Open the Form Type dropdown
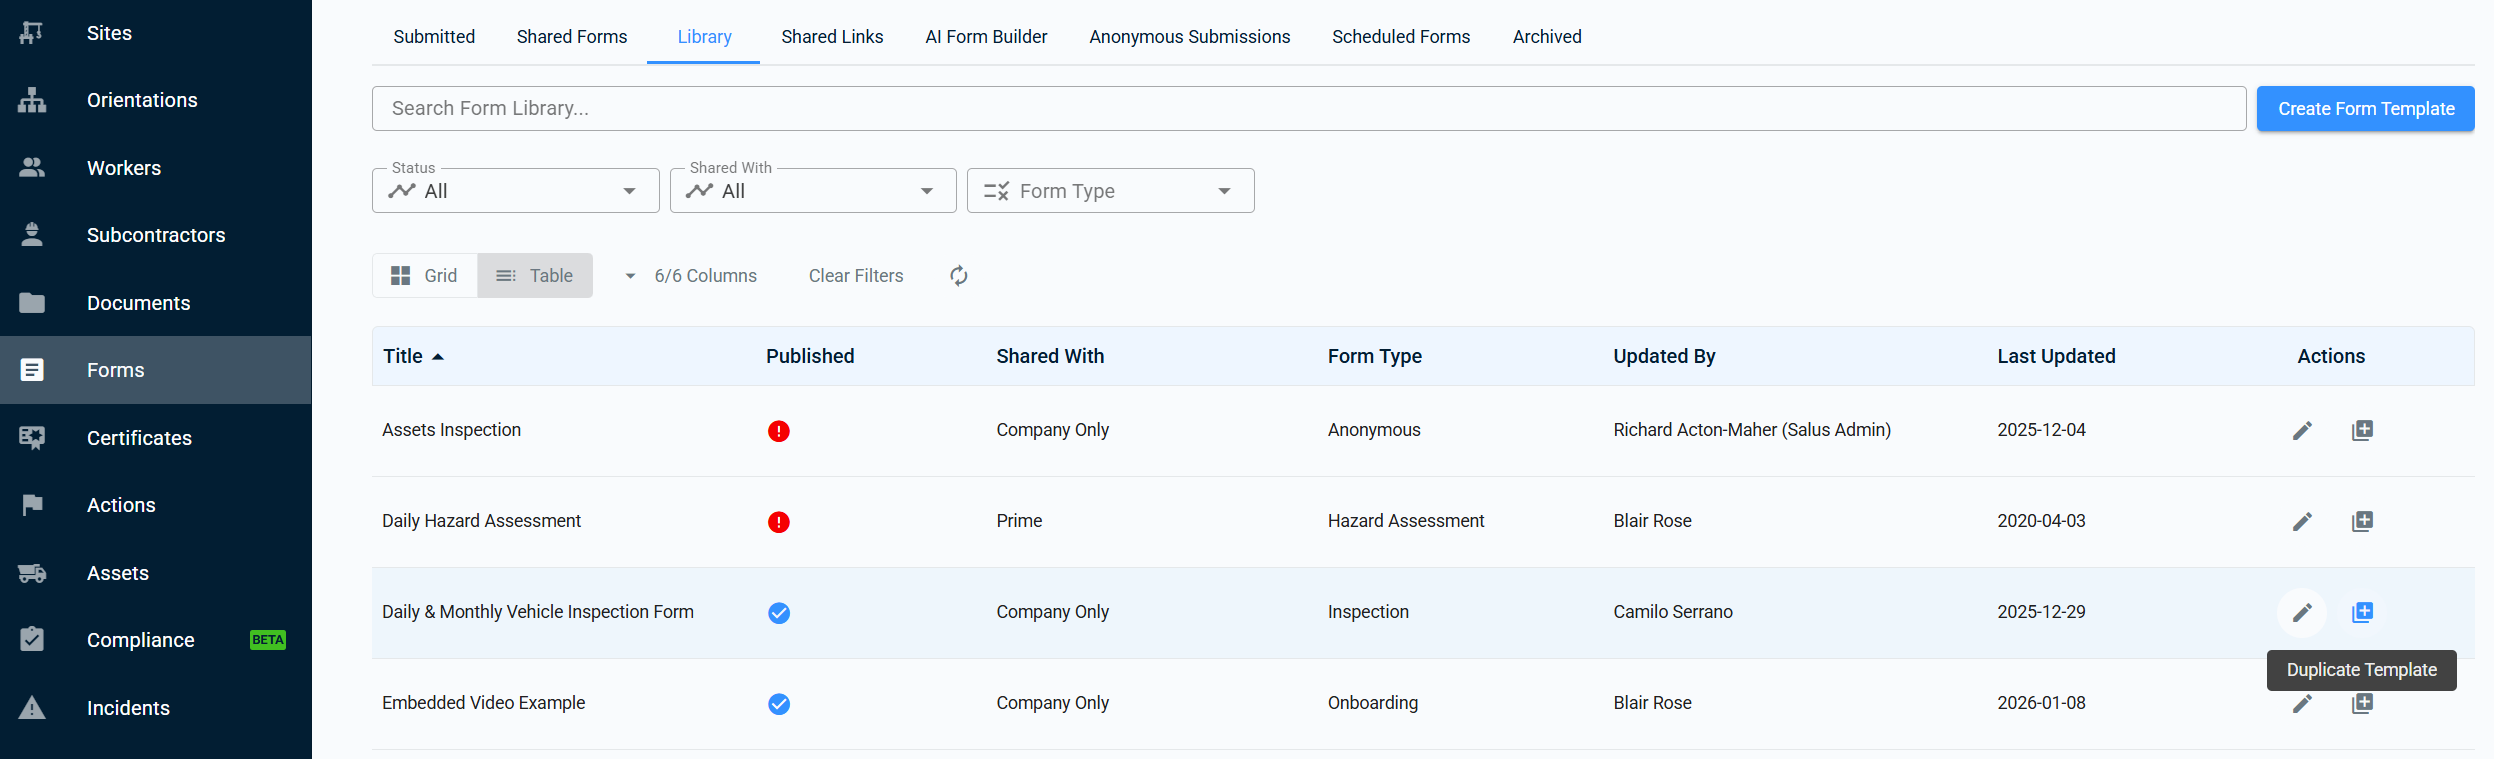This screenshot has height=759, width=2494. 1110,191
